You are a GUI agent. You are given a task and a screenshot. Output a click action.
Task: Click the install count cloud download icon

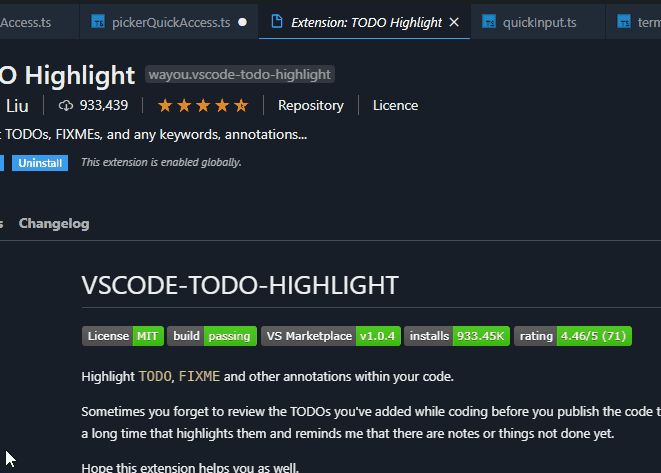tap(66, 105)
